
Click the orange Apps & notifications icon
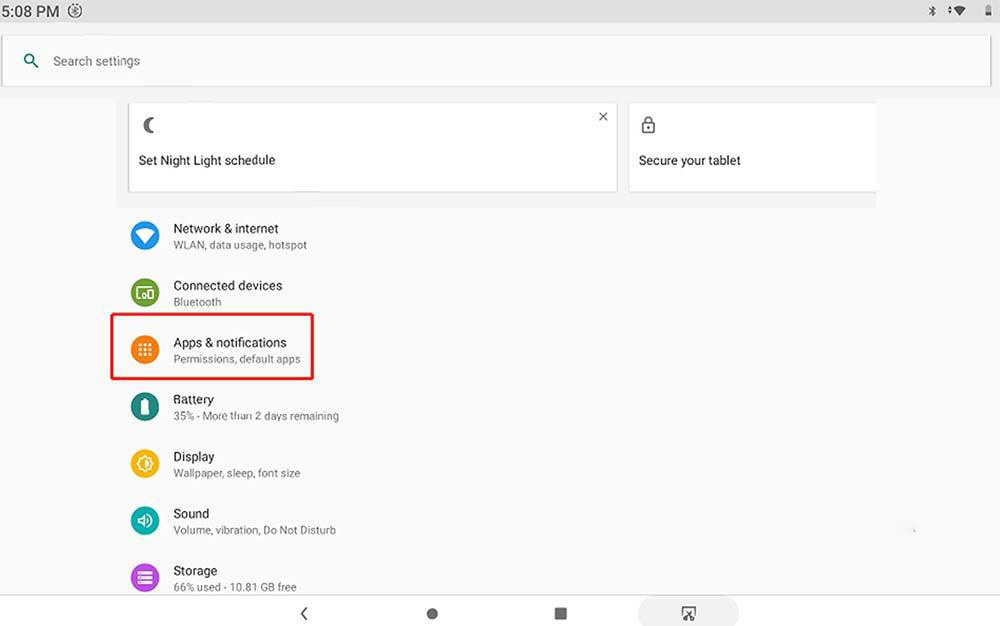tap(145, 350)
